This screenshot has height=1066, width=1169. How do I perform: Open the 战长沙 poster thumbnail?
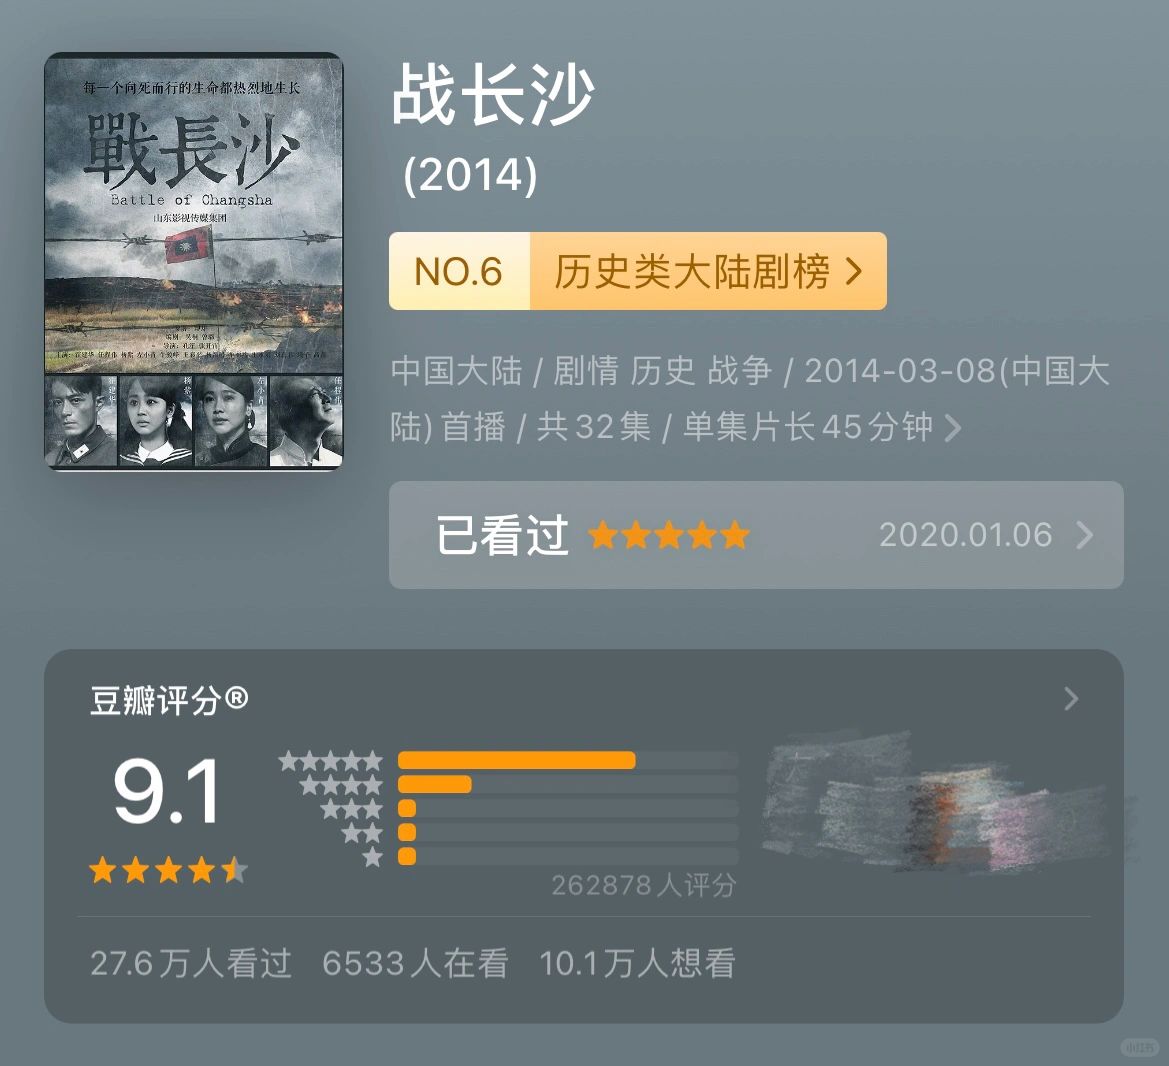(x=194, y=261)
